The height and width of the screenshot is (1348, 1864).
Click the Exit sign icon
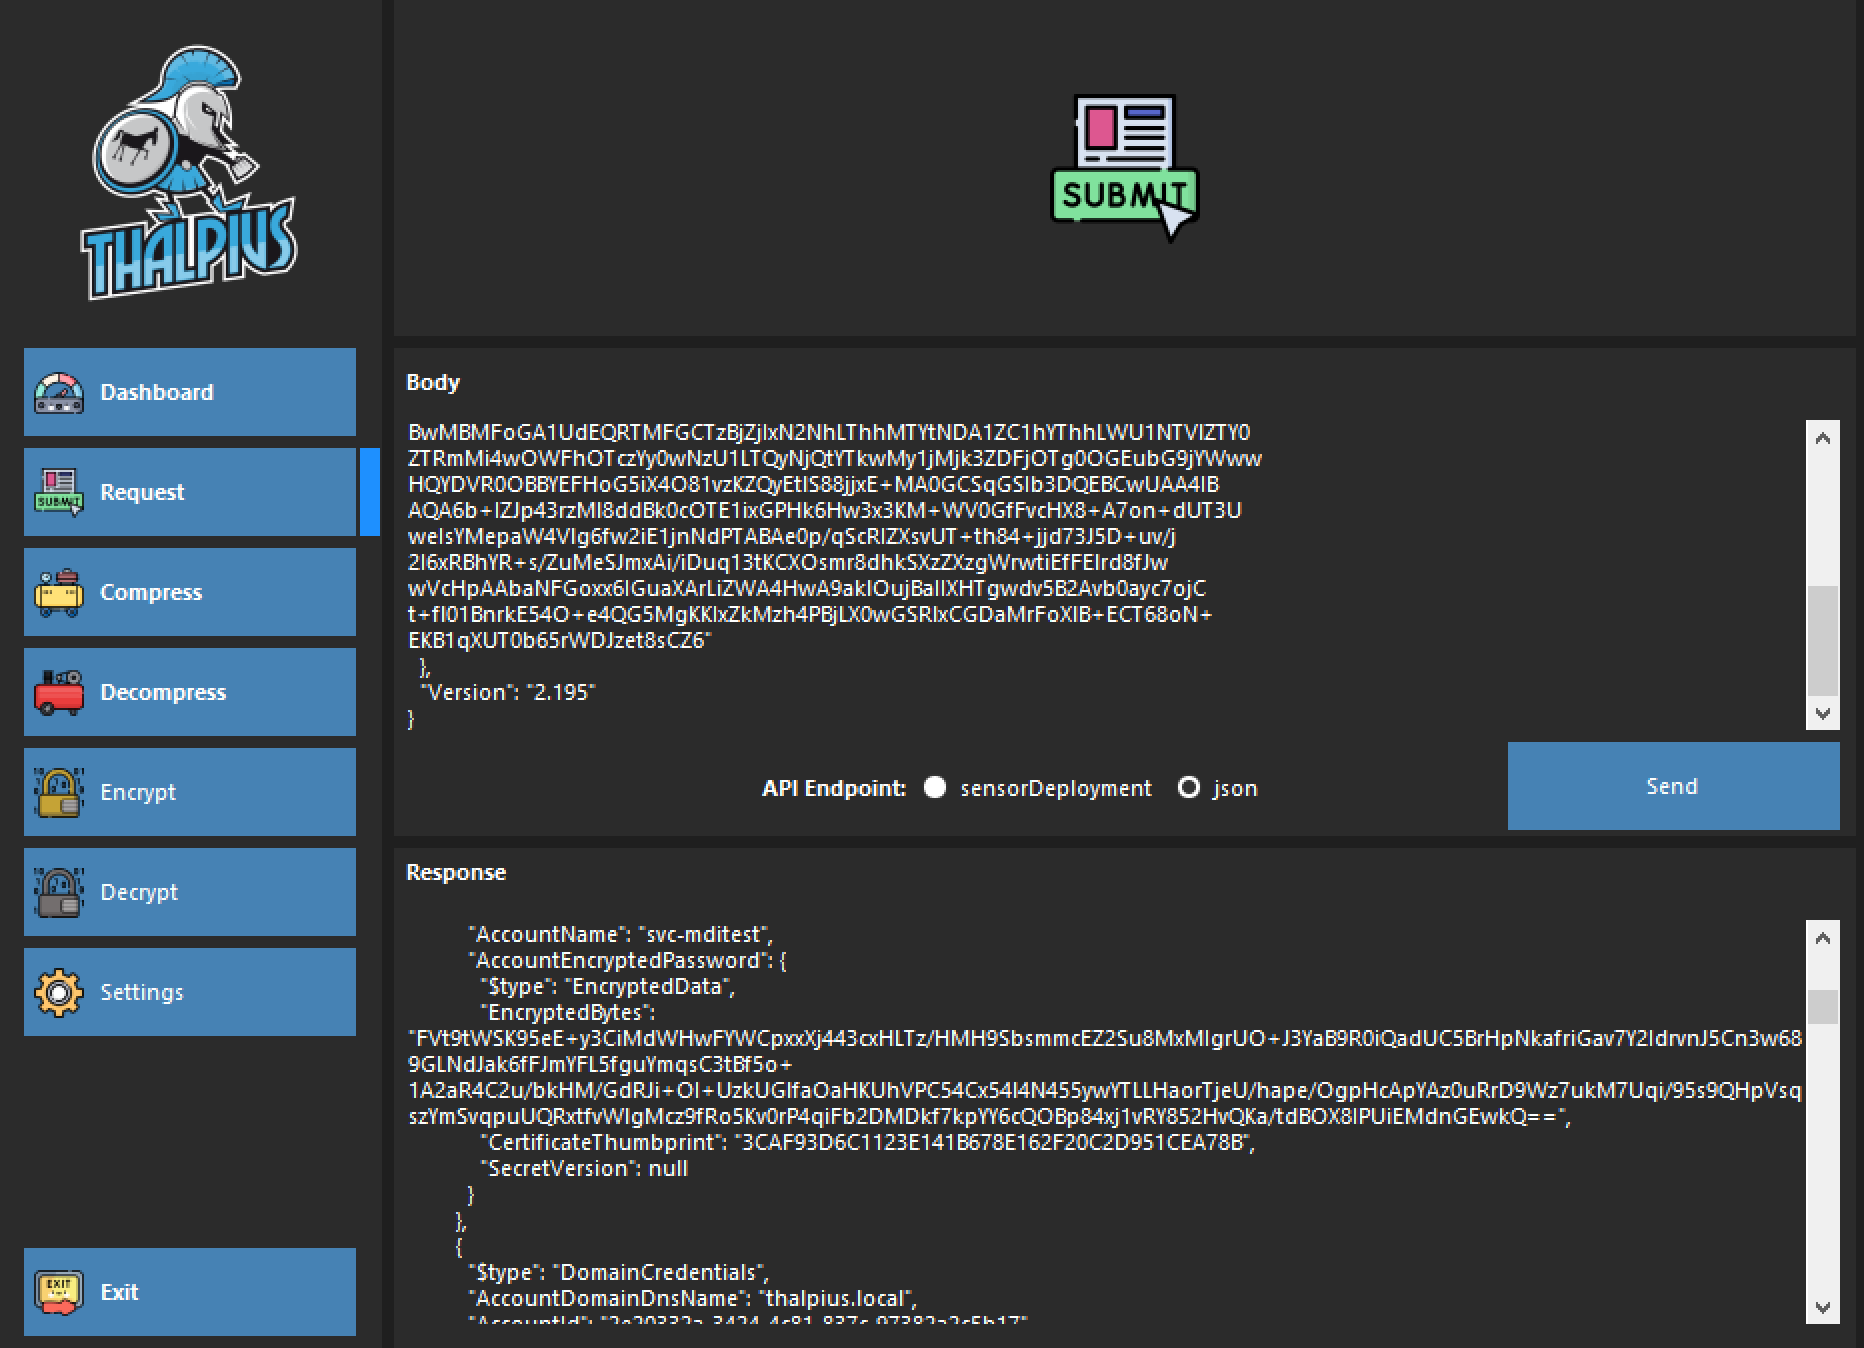pos(59,1292)
